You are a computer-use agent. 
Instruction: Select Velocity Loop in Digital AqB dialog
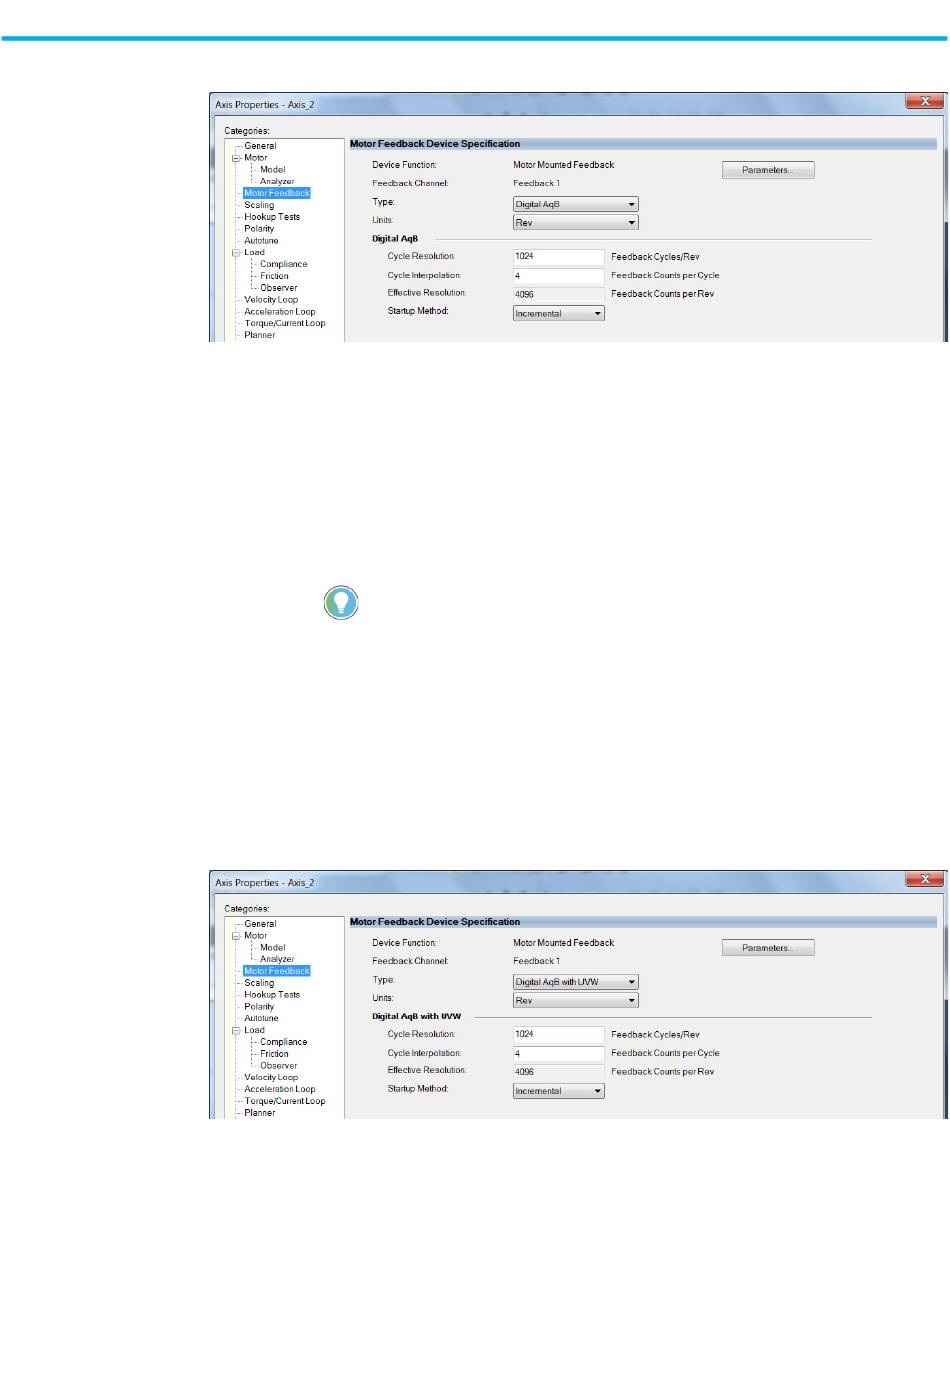click(271, 300)
